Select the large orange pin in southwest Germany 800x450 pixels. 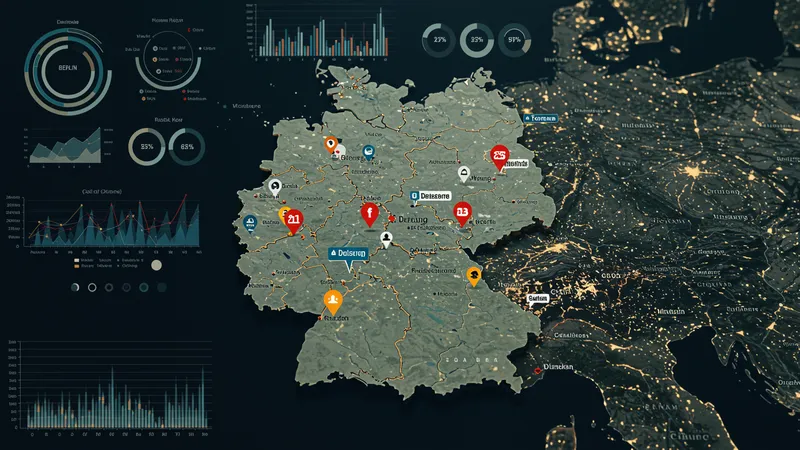333,300
